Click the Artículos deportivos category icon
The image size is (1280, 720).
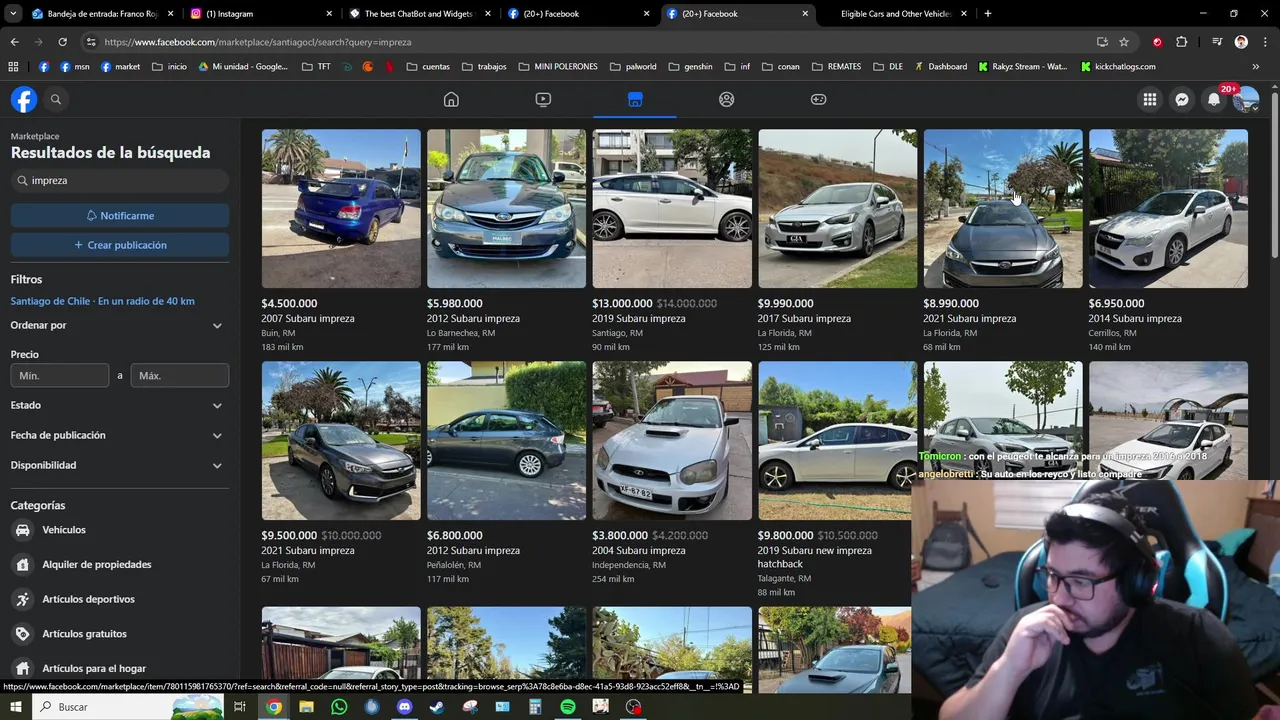point(22,599)
